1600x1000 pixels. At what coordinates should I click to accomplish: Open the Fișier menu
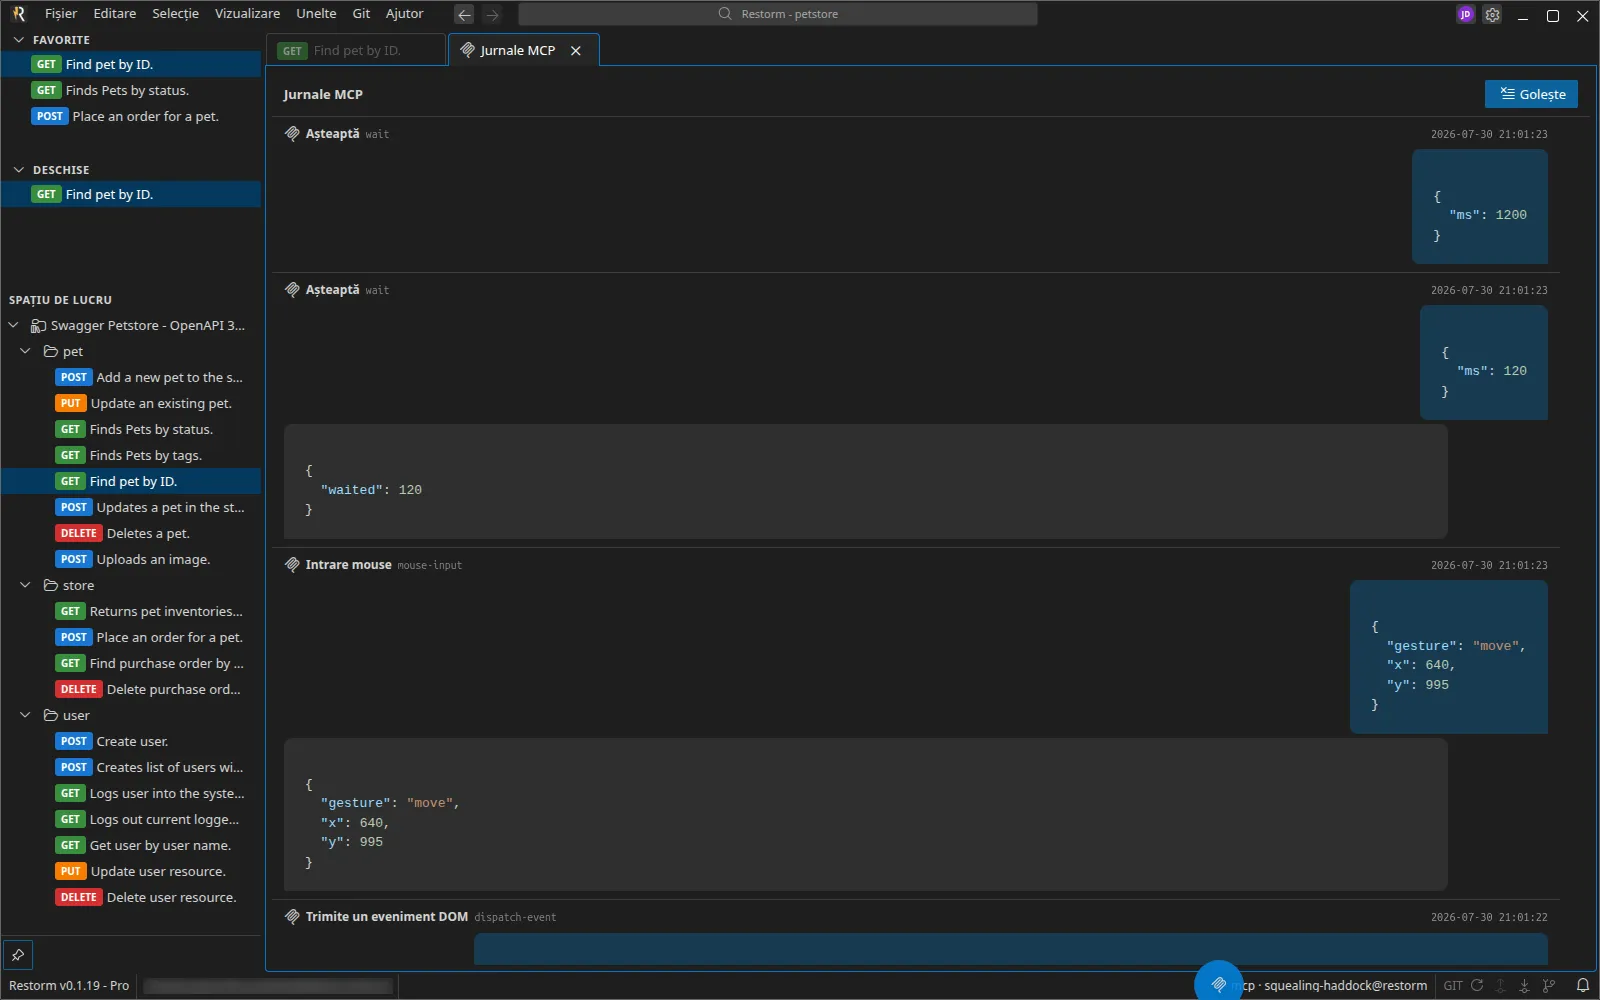pos(61,14)
